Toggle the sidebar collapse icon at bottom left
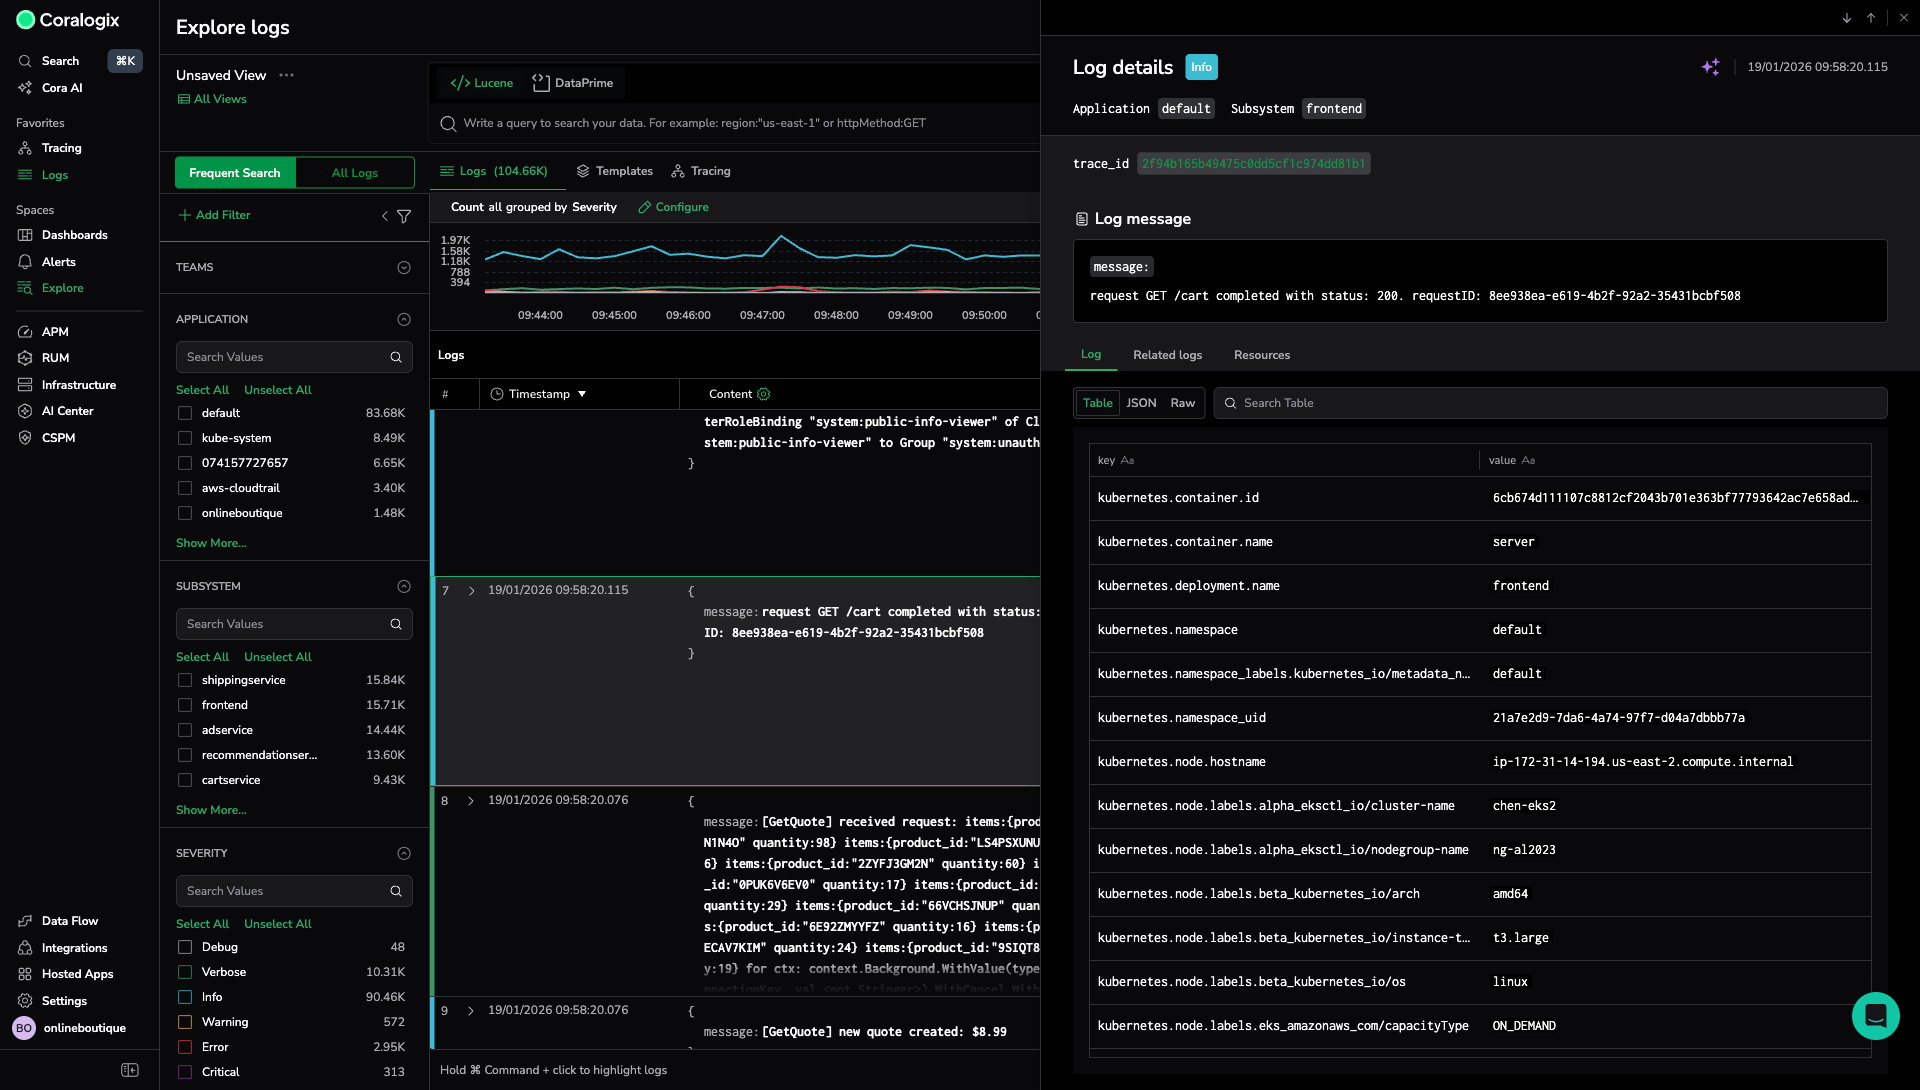This screenshot has width=1920, height=1090. coord(130,1070)
